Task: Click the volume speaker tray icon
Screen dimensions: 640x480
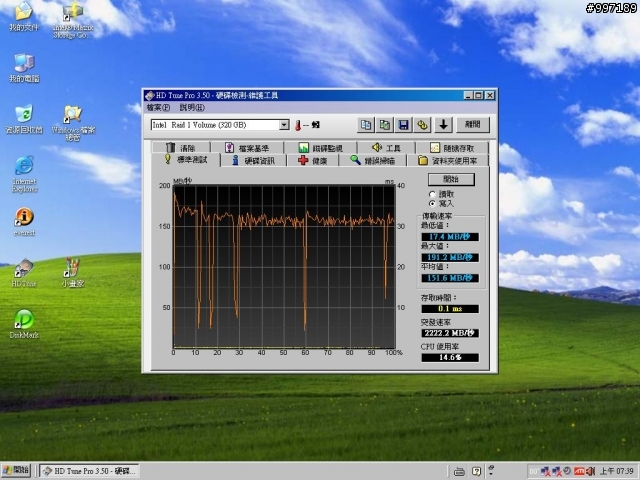Action: [x=591, y=471]
